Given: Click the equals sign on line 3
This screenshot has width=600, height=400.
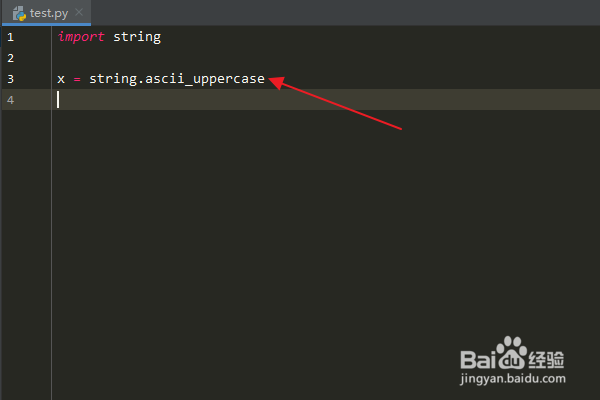Looking at the screenshot, I should (x=77, y=79).
